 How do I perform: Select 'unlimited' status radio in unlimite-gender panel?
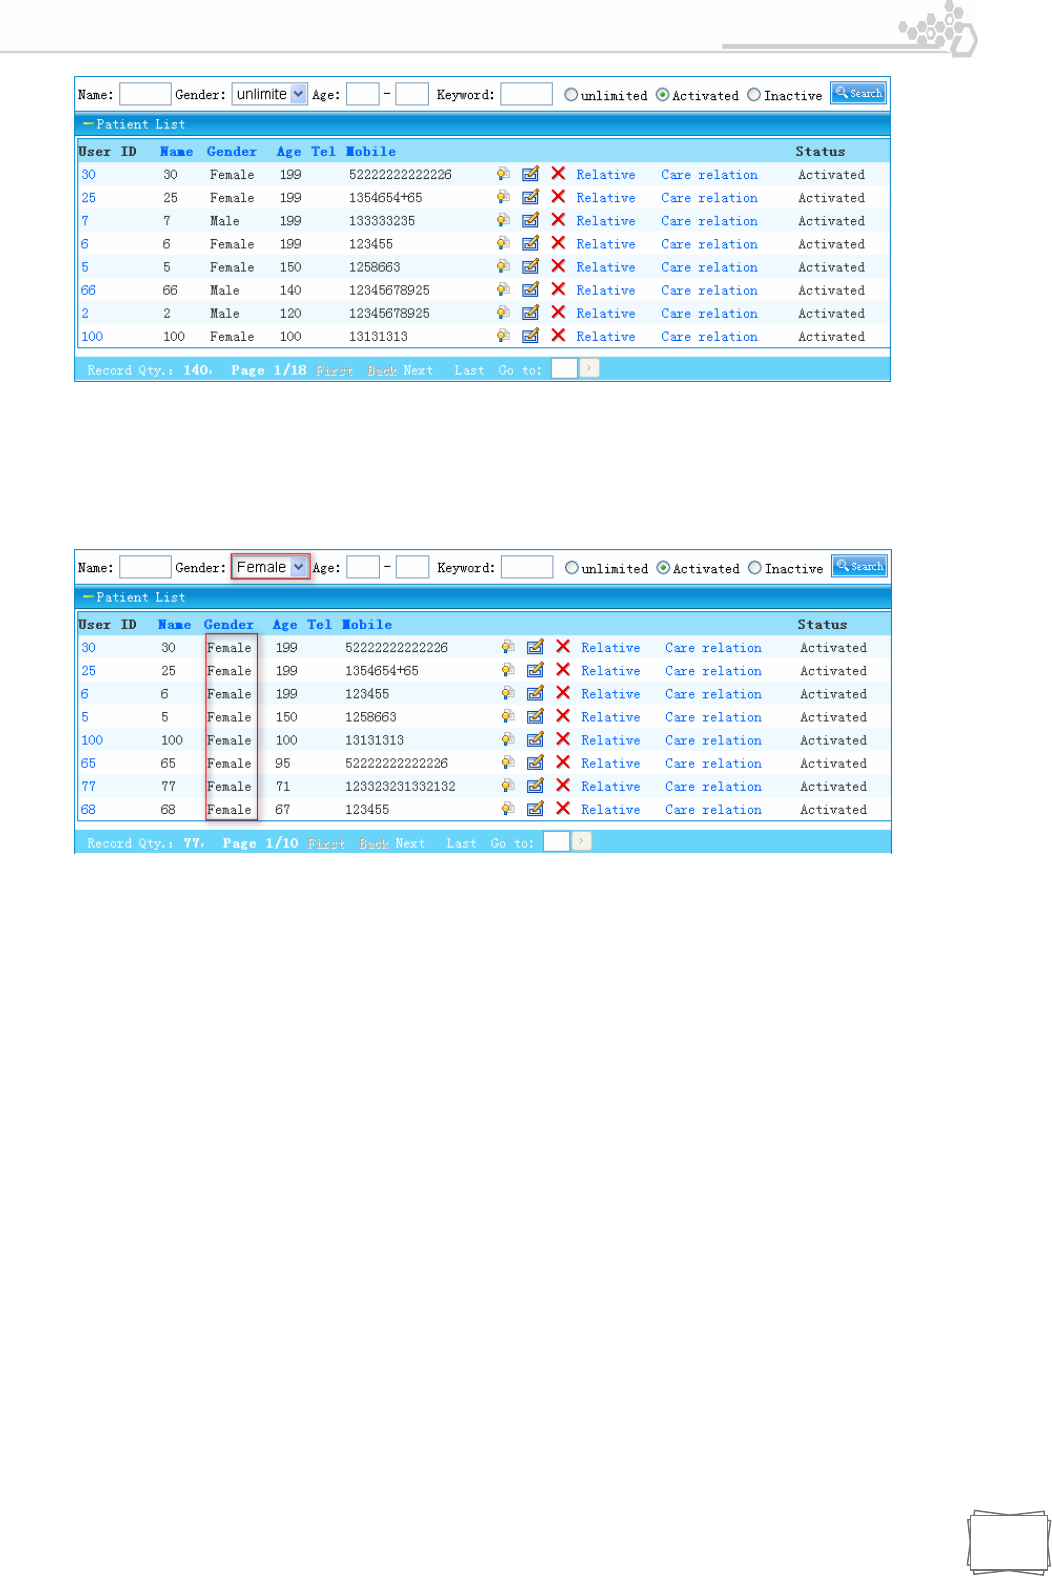(571, 95)
